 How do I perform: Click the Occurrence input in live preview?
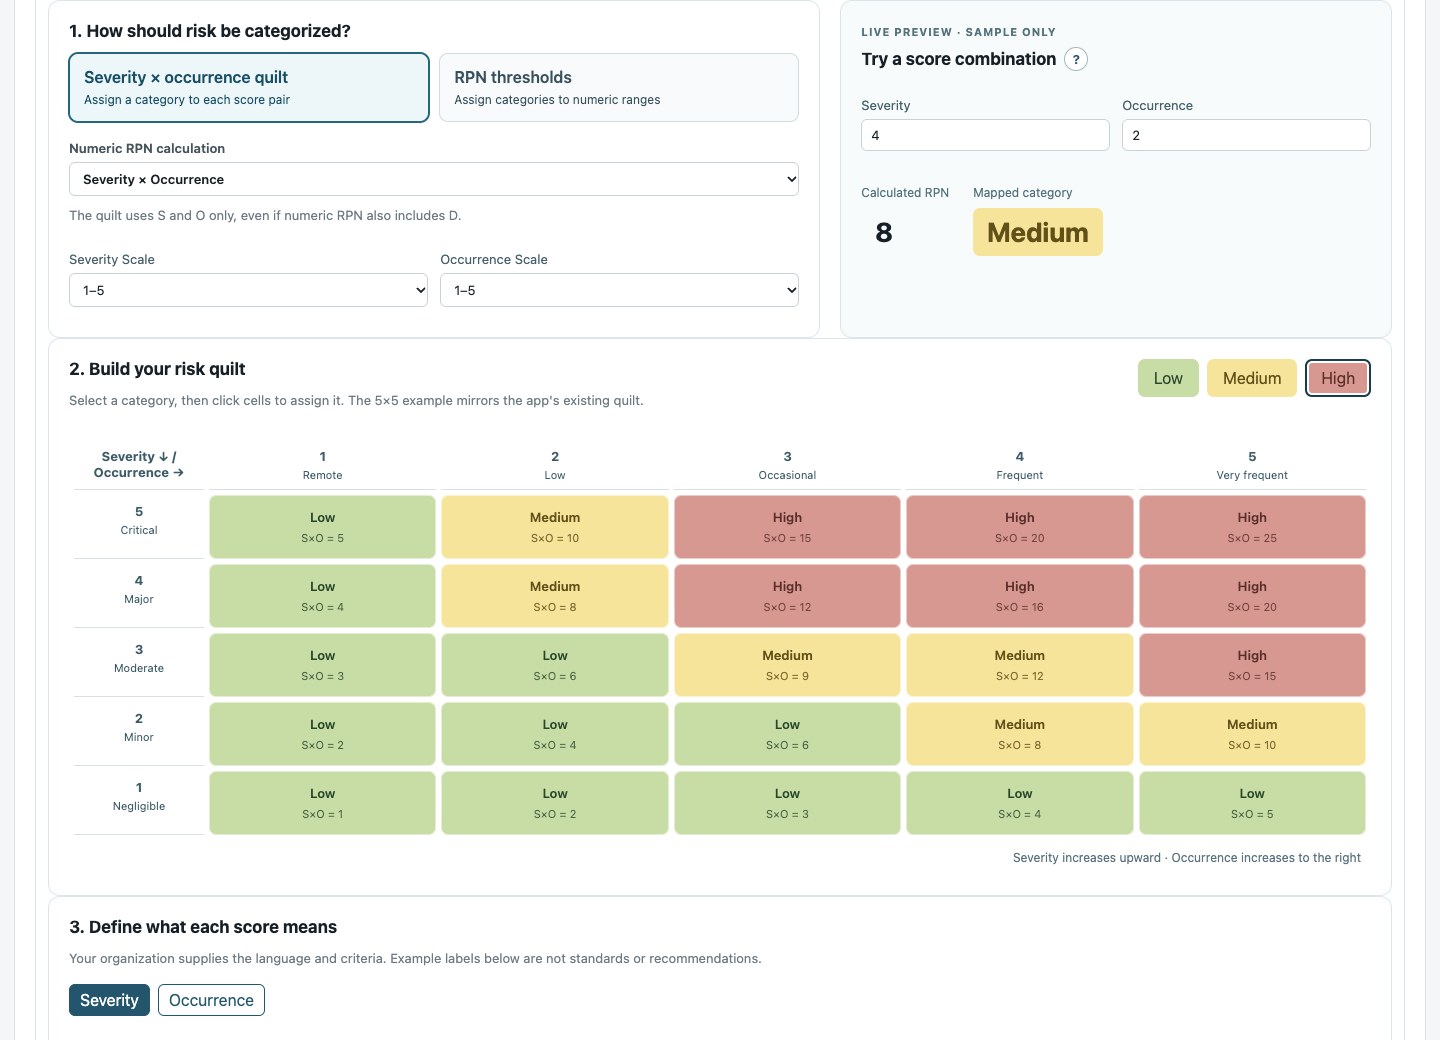(1246, 135)
